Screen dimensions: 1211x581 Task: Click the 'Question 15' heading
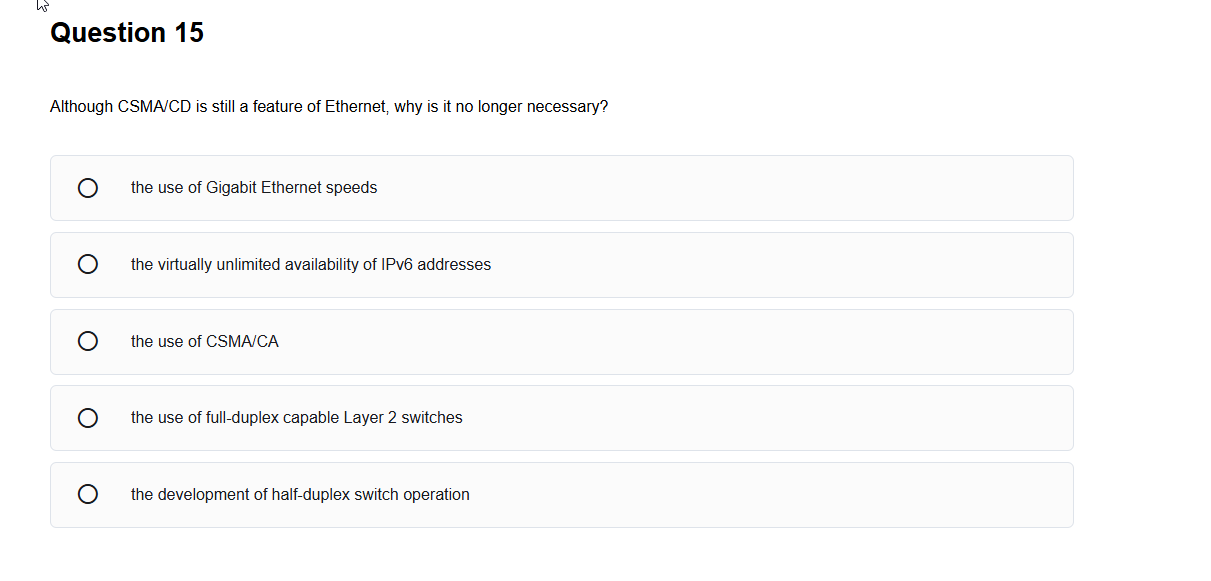127,33
